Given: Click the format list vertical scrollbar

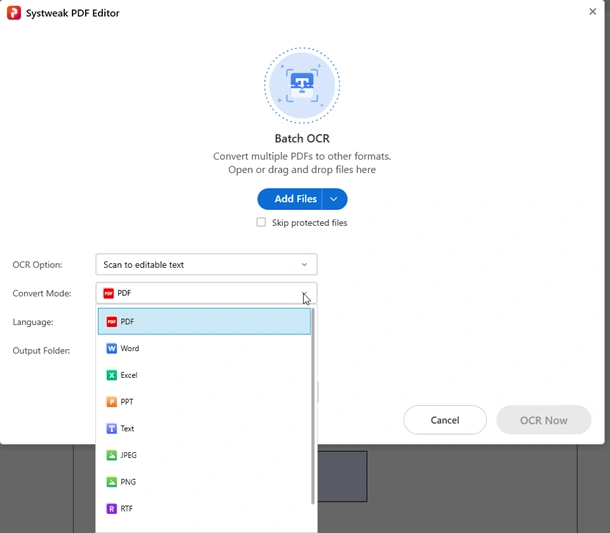Looking at the screenshot, I should click(x=313, y=406).
